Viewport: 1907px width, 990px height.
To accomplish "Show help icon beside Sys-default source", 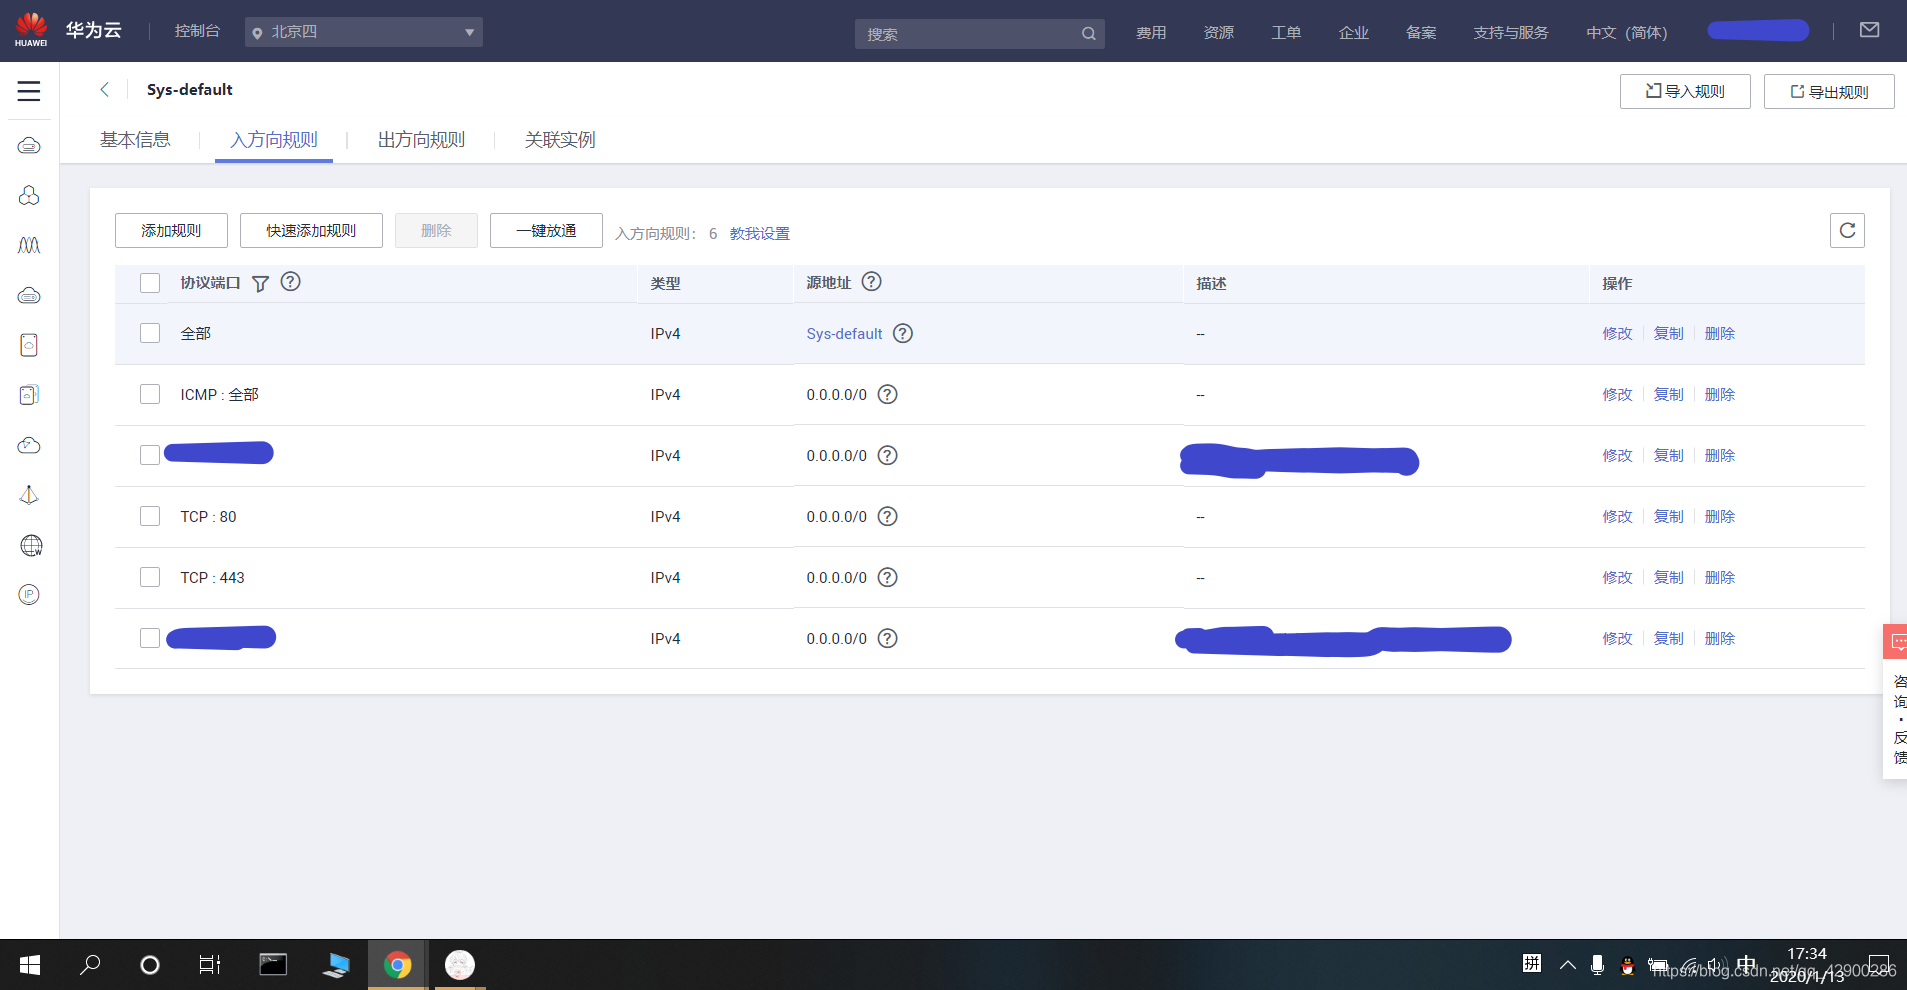I will coord(902,333).
